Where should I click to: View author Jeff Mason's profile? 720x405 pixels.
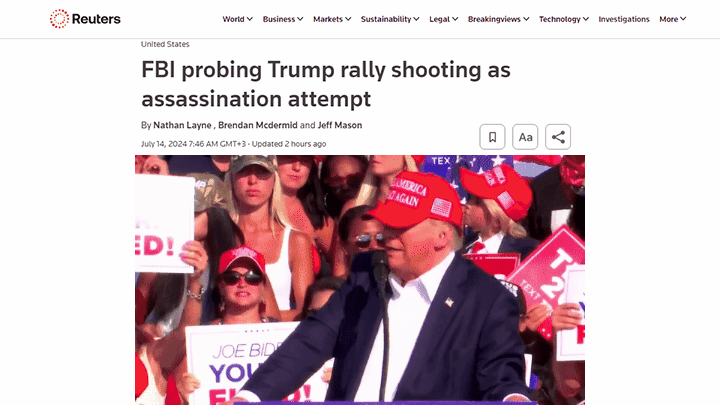[340, 125]
